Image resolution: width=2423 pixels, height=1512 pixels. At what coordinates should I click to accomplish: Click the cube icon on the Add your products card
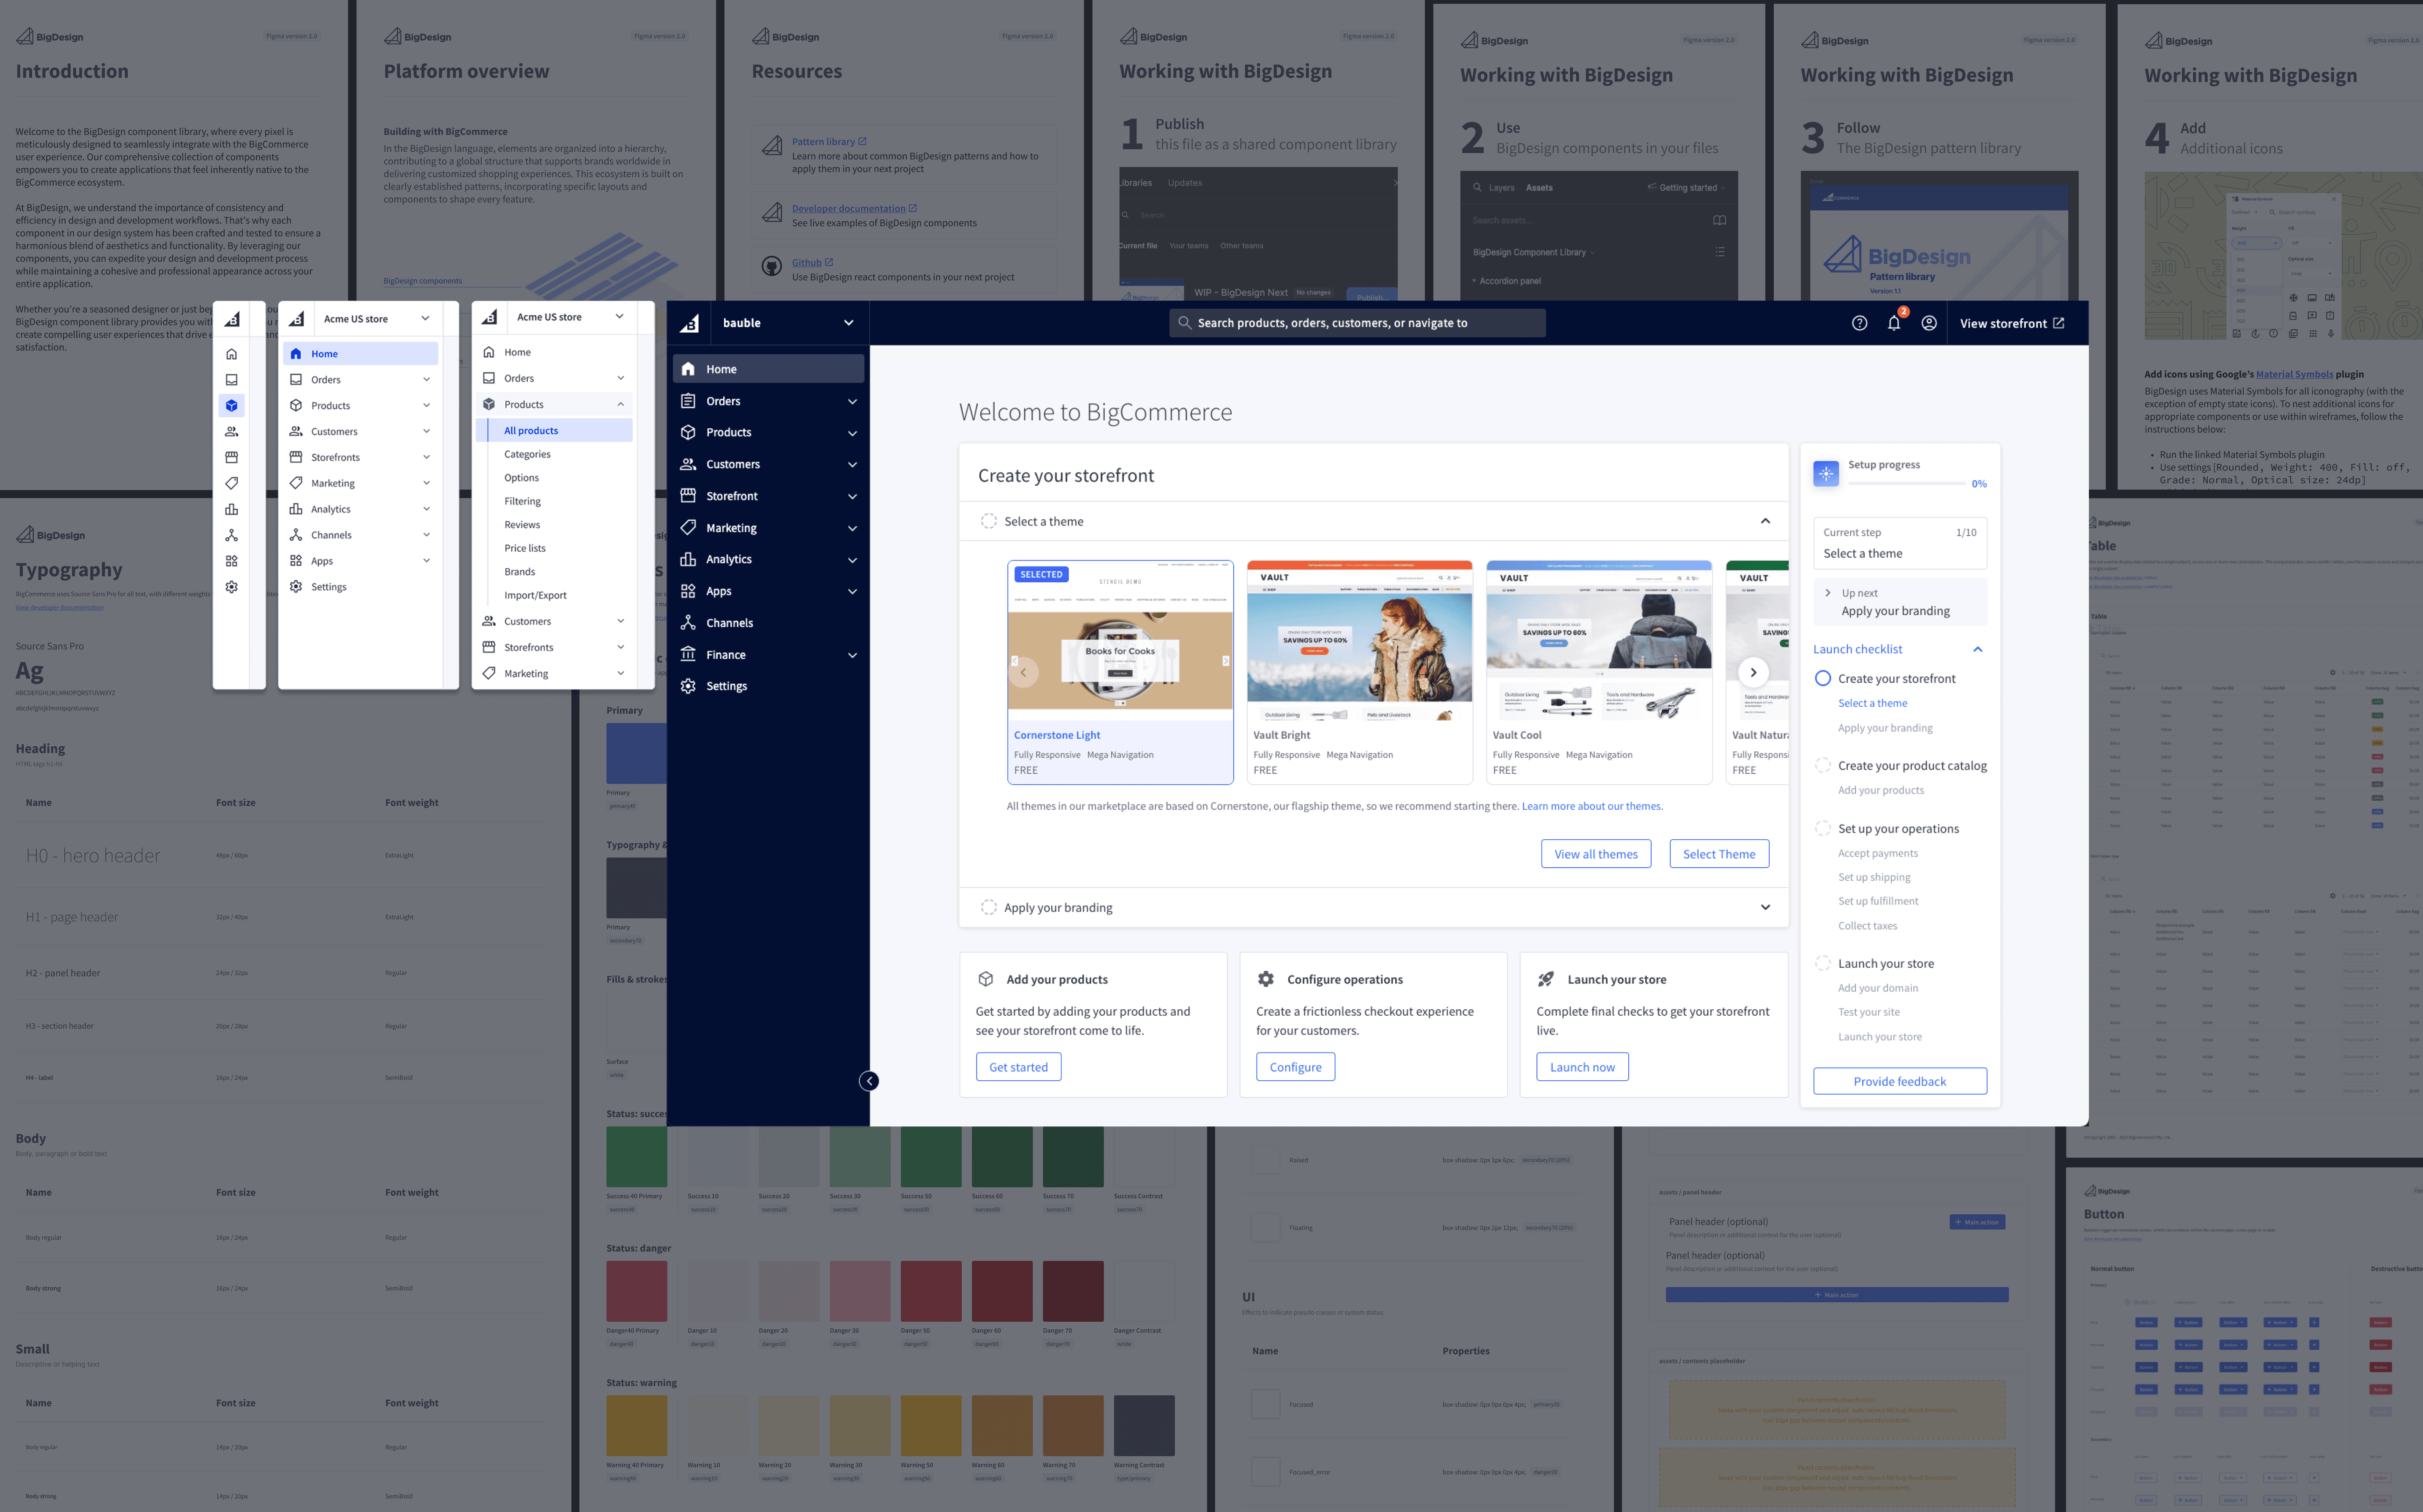(985, 979)
